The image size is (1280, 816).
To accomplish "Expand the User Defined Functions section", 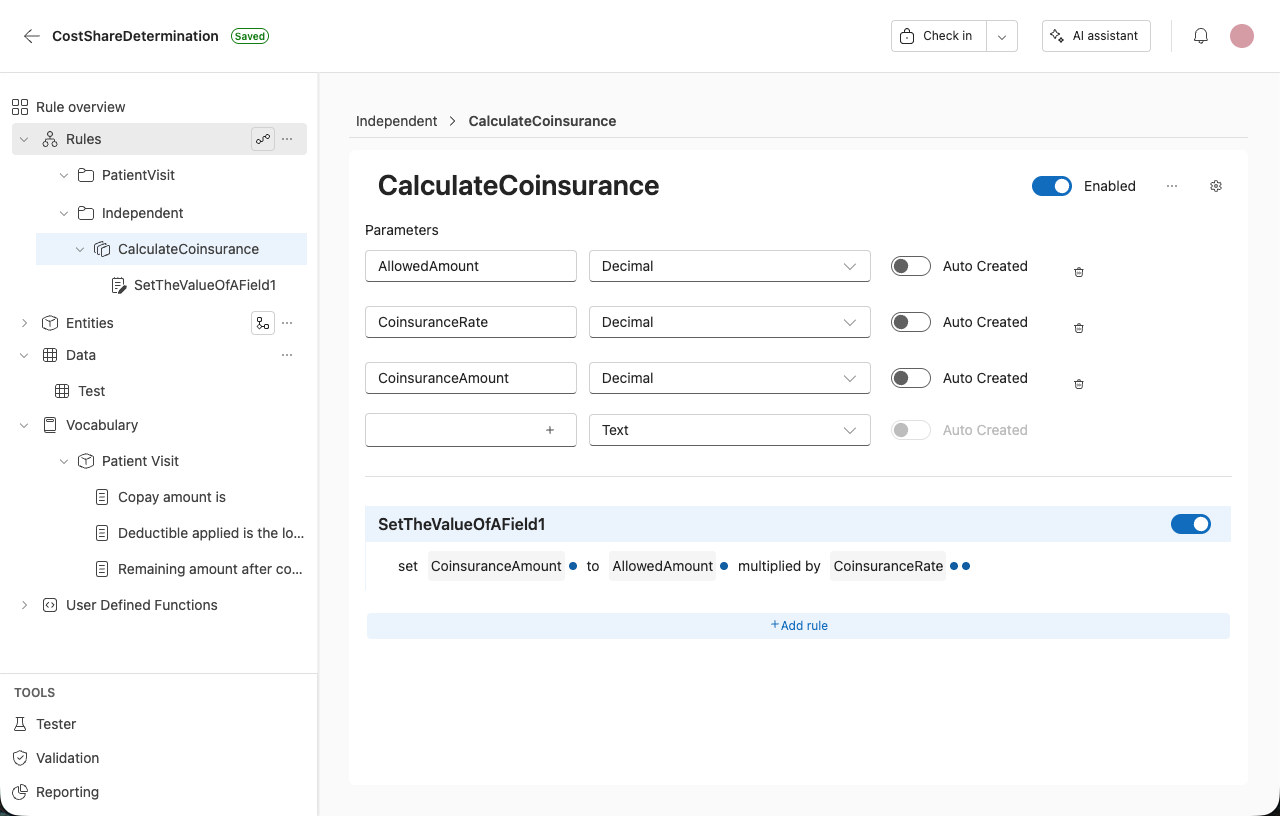I will tap(24, 605).
